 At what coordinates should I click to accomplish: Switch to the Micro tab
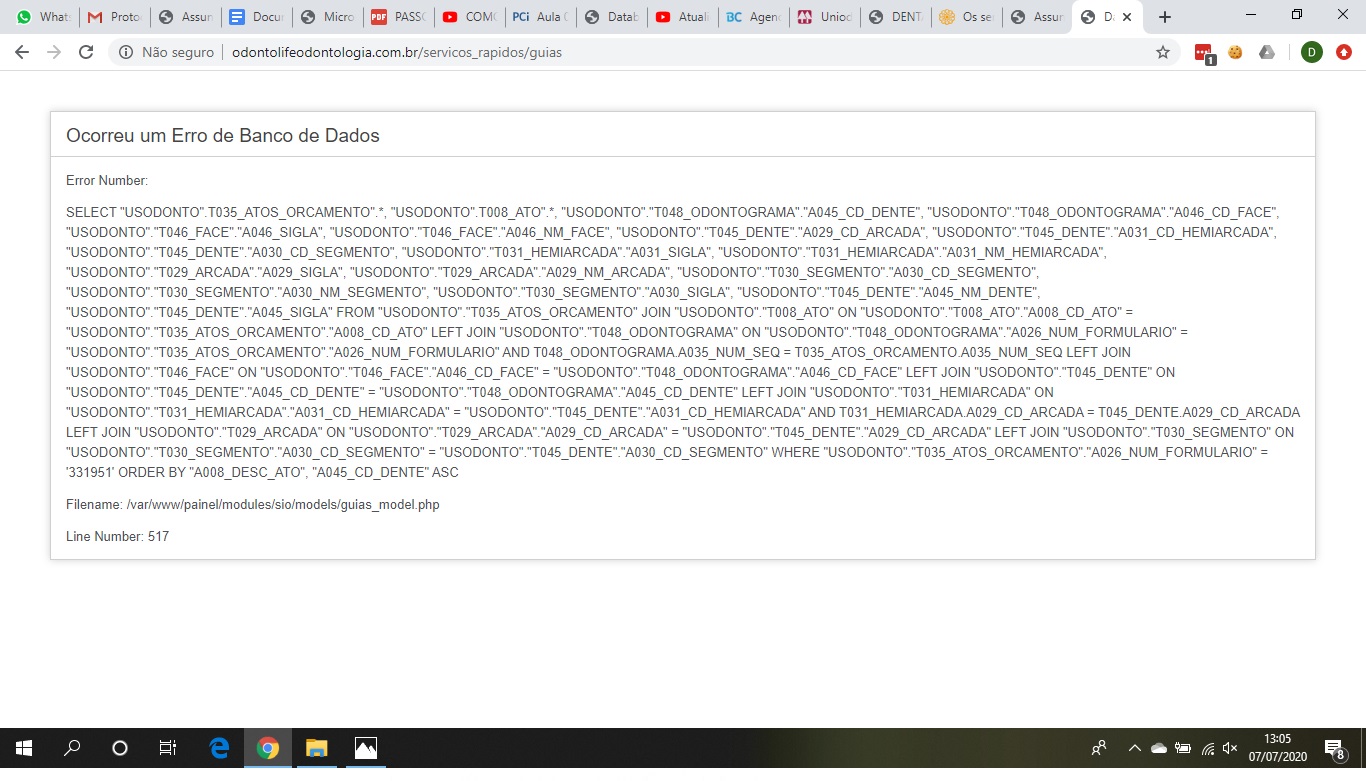(326, 17)
